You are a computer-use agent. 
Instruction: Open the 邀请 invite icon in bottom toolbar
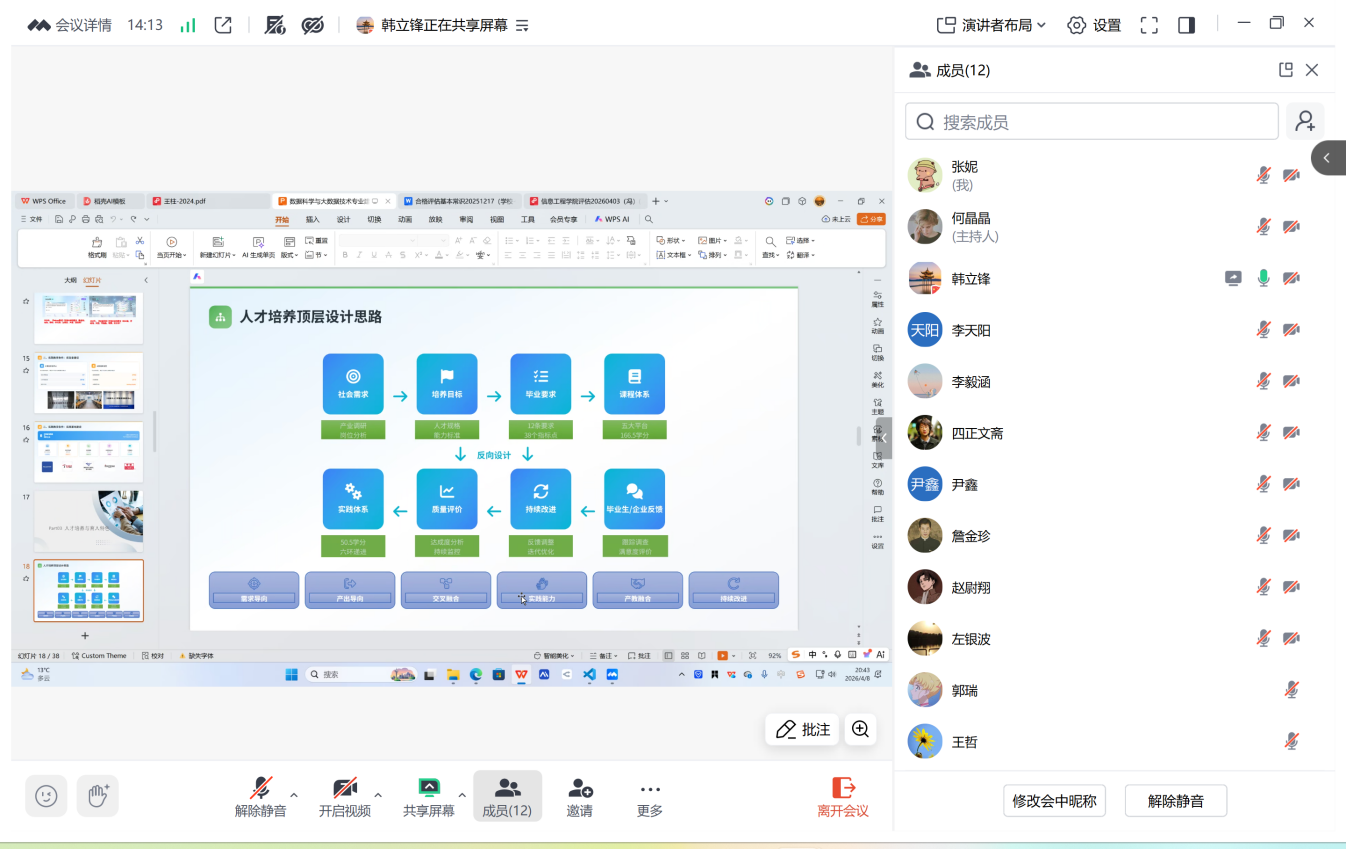coord(579,796)
